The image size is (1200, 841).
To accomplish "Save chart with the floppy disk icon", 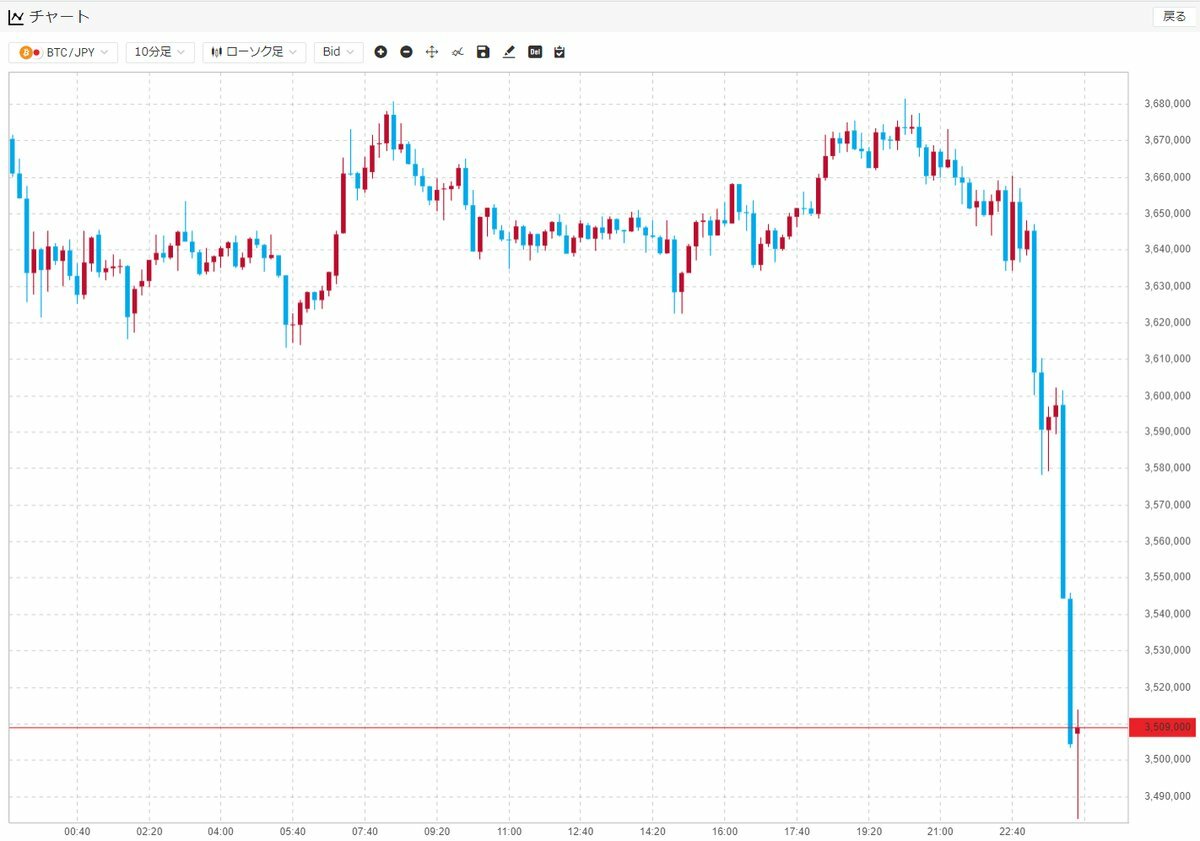I will [483, 52].
